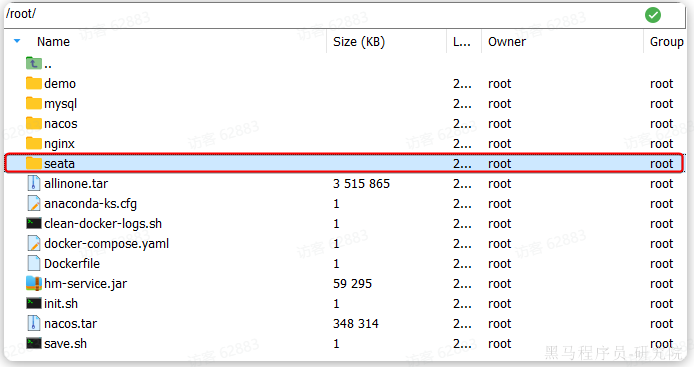Select the hm-service.jar file name
The width and height of the screenshot is (694, 367).
tap(85, 284)
